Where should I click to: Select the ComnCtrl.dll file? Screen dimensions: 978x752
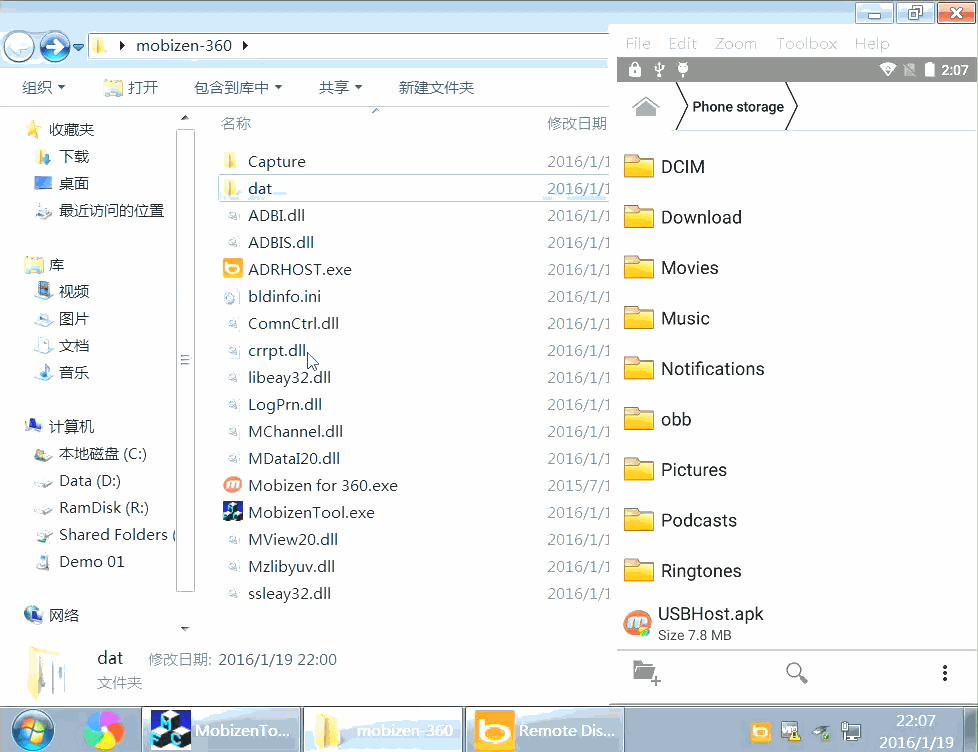tap(293, 324)
